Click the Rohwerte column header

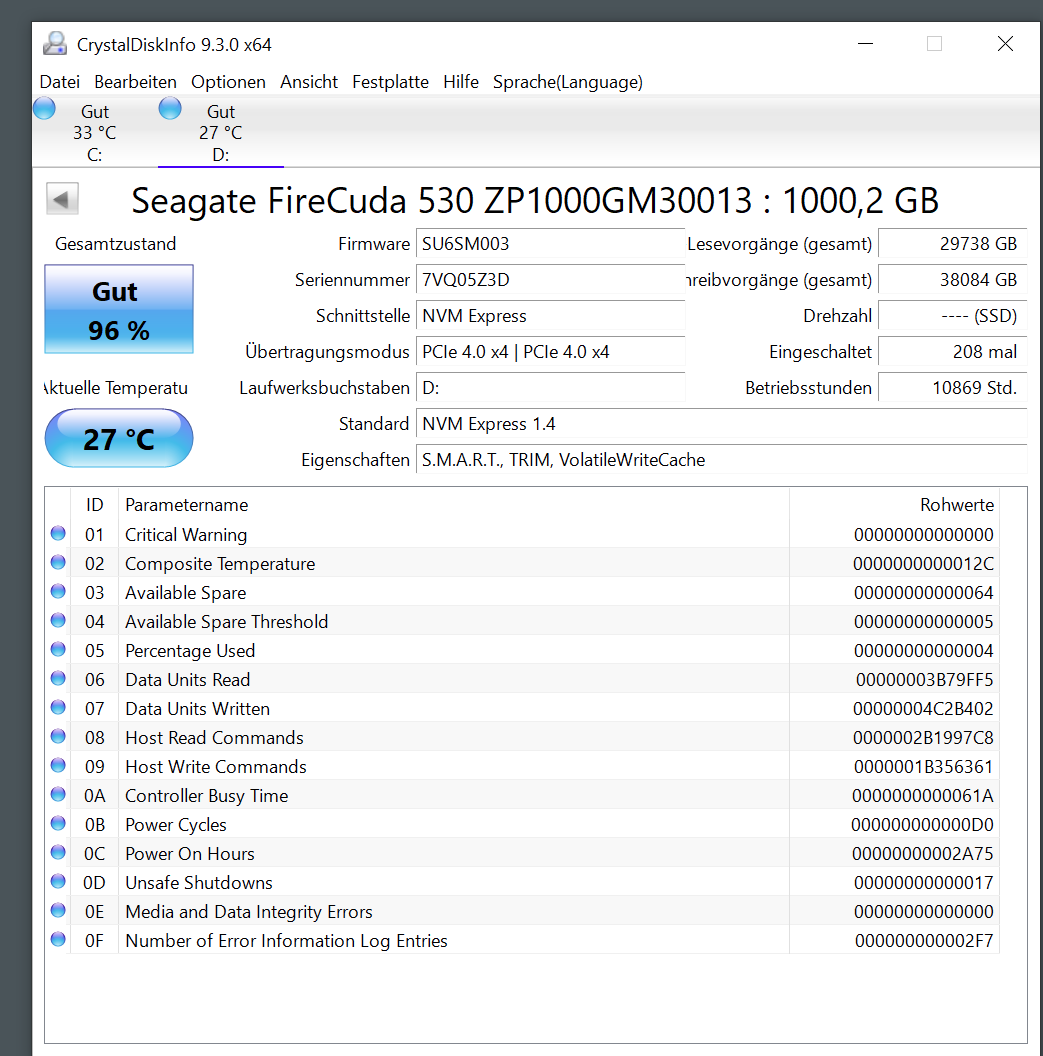click(894, 505)
